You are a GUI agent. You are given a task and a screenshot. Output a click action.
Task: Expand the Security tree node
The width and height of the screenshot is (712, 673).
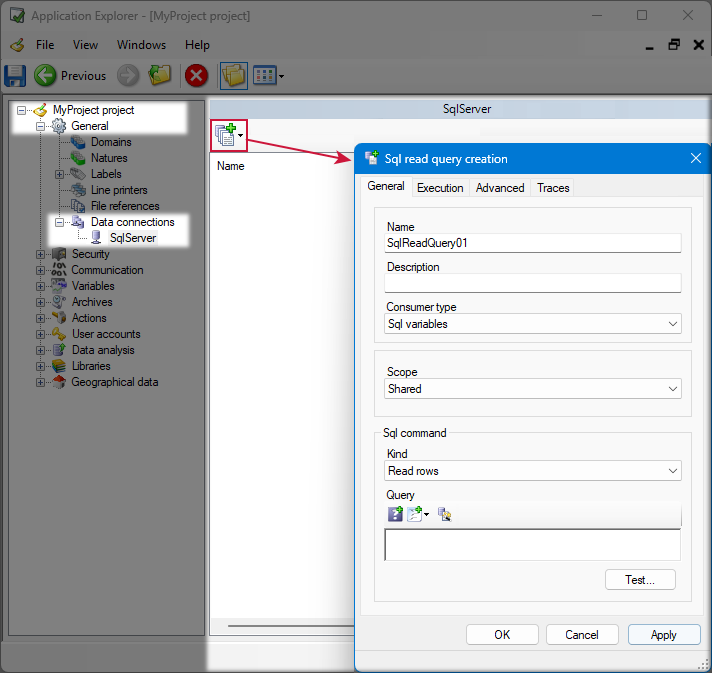click(x=41, y=254)
